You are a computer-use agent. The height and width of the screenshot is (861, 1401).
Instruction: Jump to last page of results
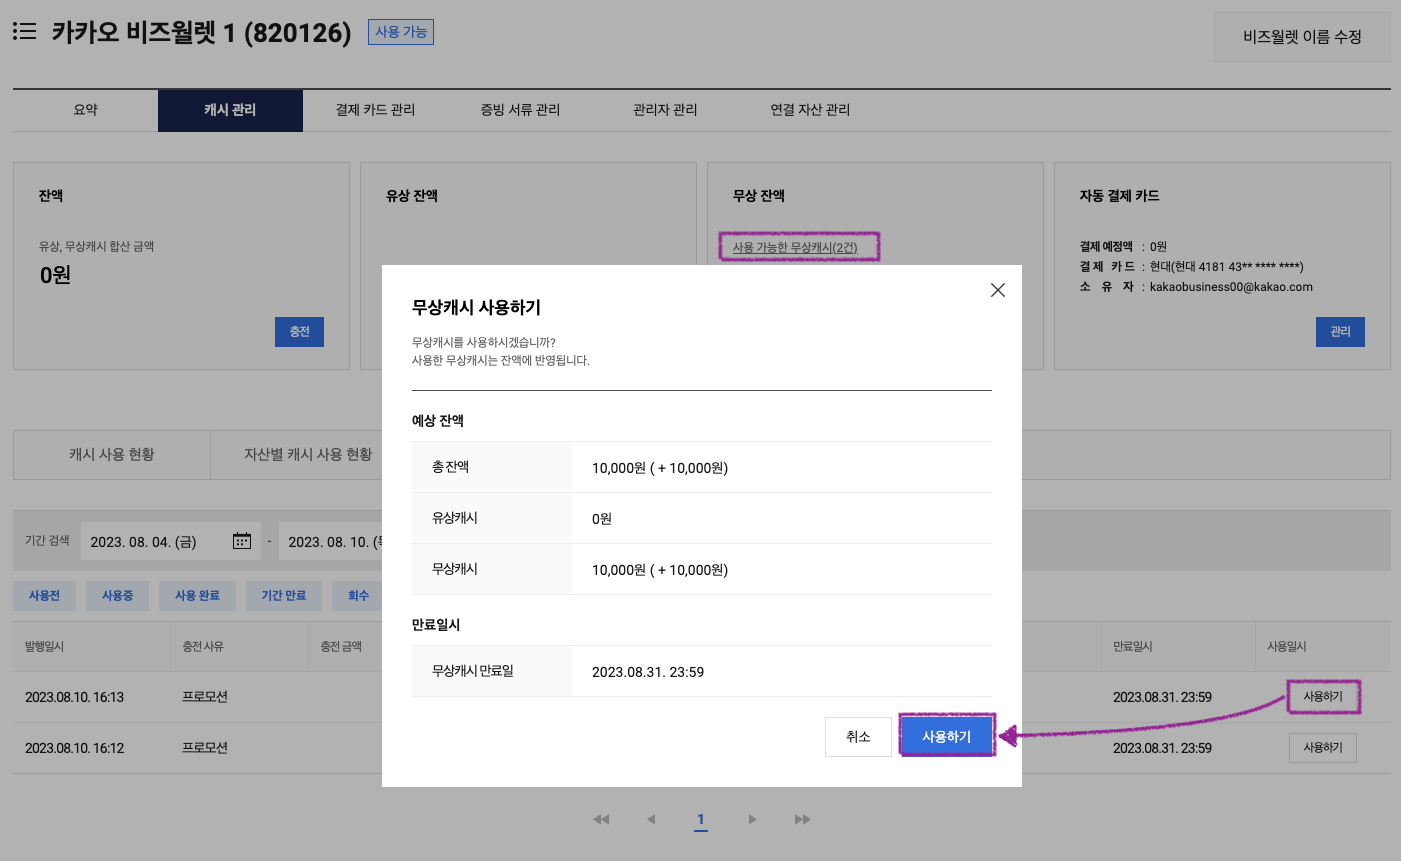pyautogui.click(x=802, y=819)
